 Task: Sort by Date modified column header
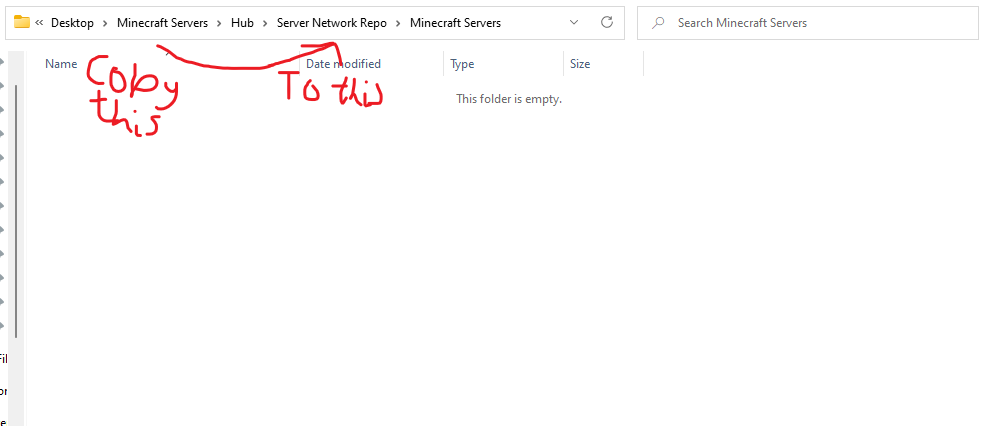(x=343, y=64)
